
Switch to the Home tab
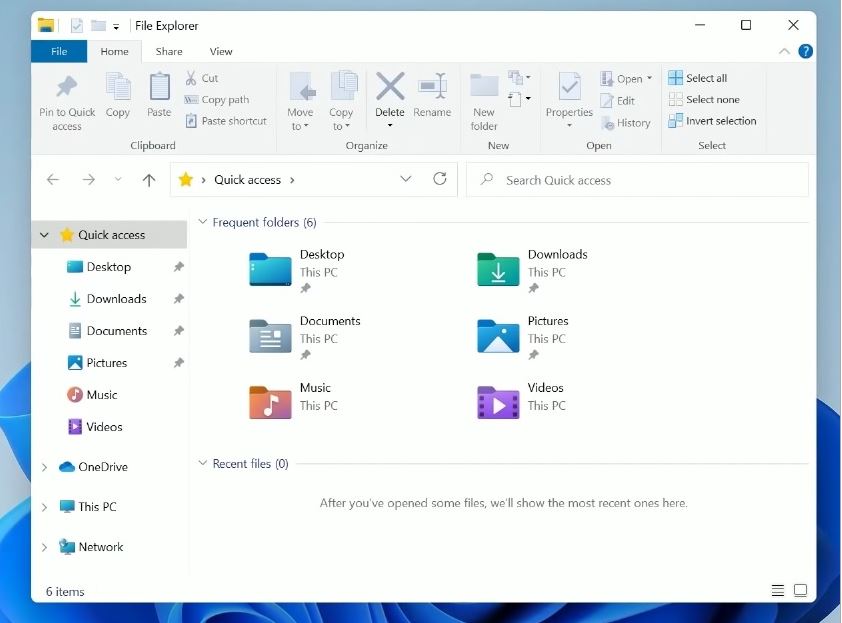(x=114, y=52)
